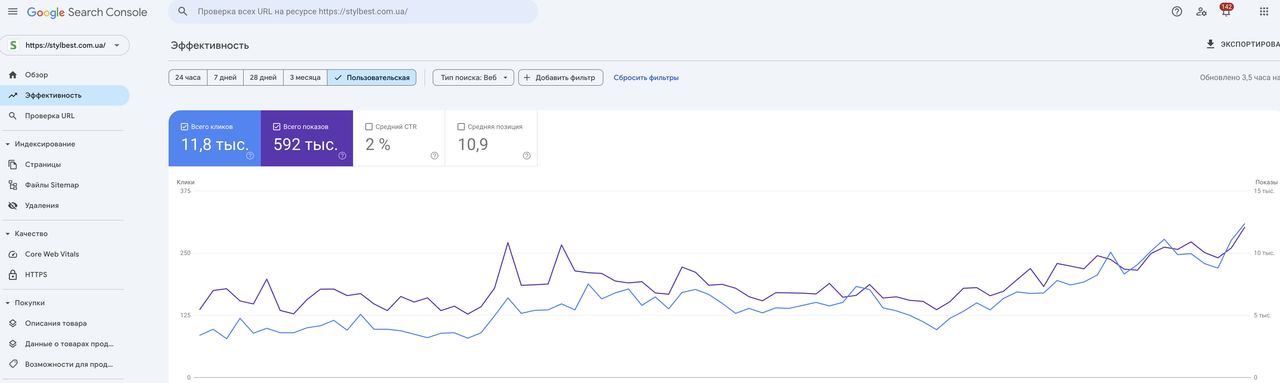Open the stylbest.com.ua property dropdown
The image size is (1280, 383).
64,45
